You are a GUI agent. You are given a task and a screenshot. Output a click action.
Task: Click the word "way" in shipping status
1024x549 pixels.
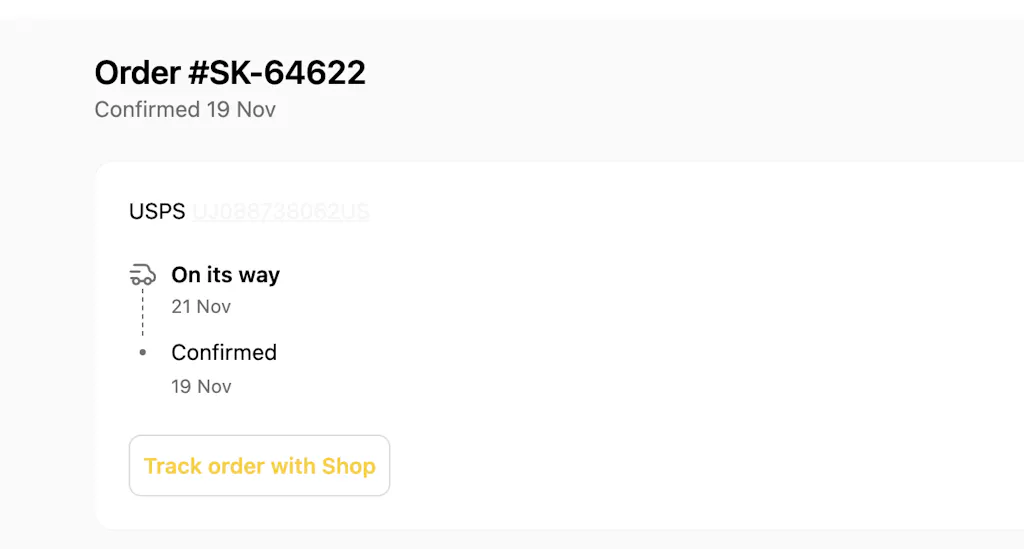coord(259,275)
